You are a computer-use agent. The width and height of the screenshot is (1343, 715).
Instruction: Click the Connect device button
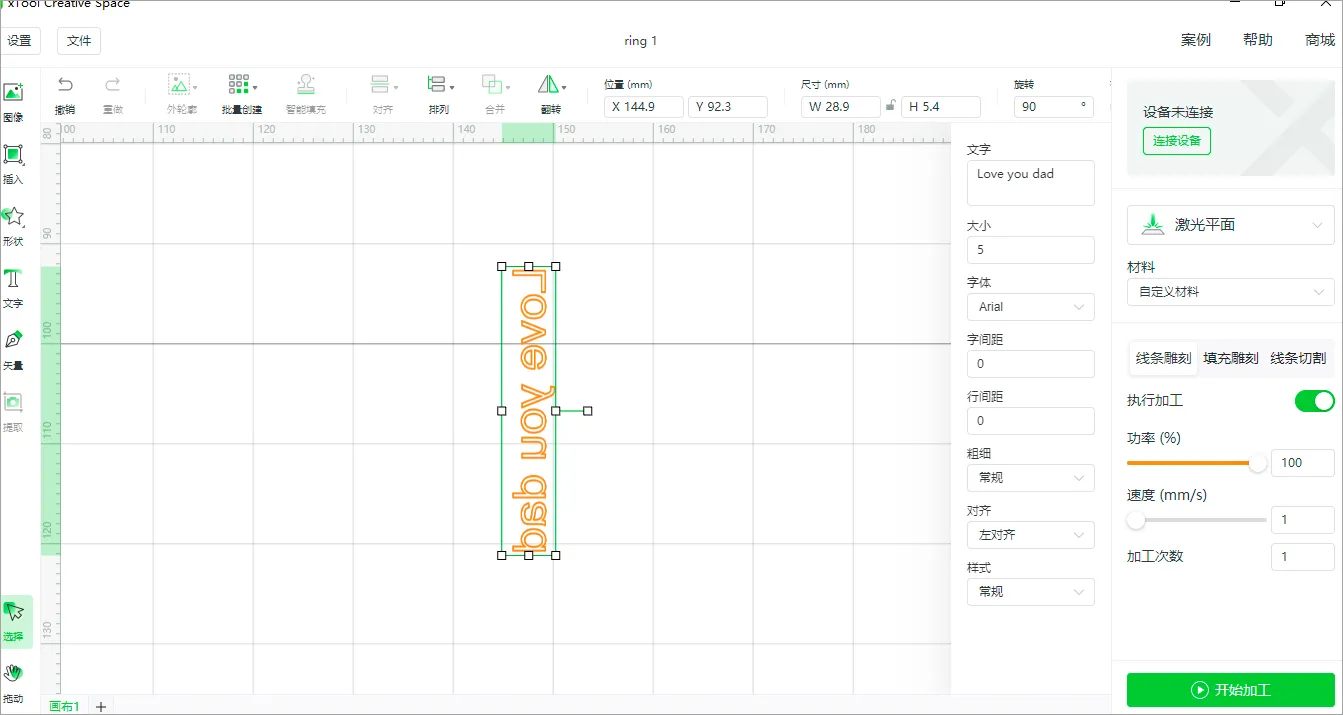[1176, 141]
